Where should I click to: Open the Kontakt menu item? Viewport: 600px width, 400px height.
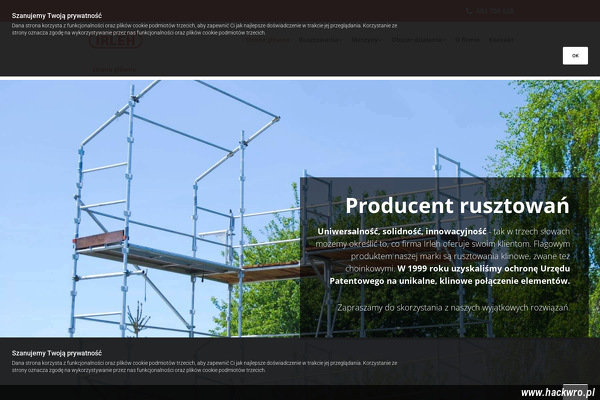[501, 40]
